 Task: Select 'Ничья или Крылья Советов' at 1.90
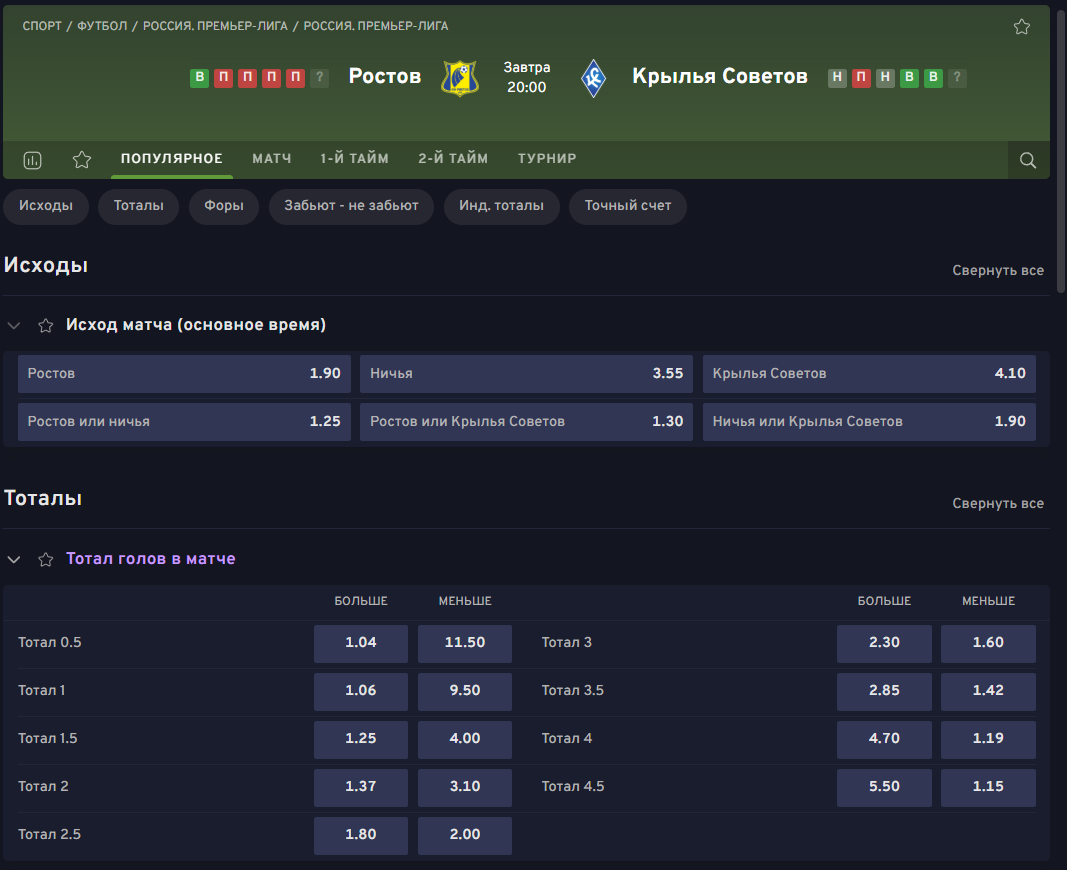[869, 422]
